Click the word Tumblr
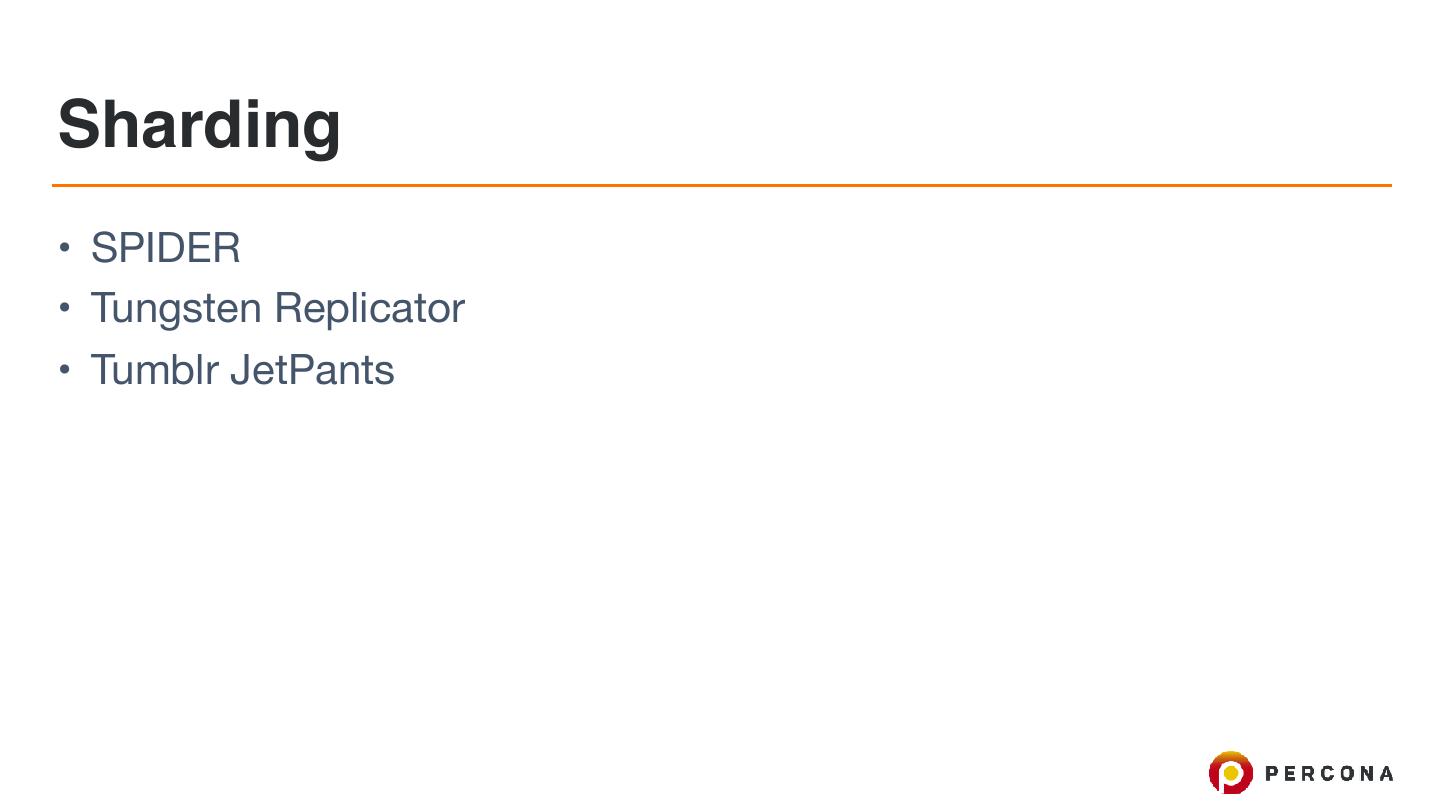The image size is (1440, 810). tap(154, 370)
